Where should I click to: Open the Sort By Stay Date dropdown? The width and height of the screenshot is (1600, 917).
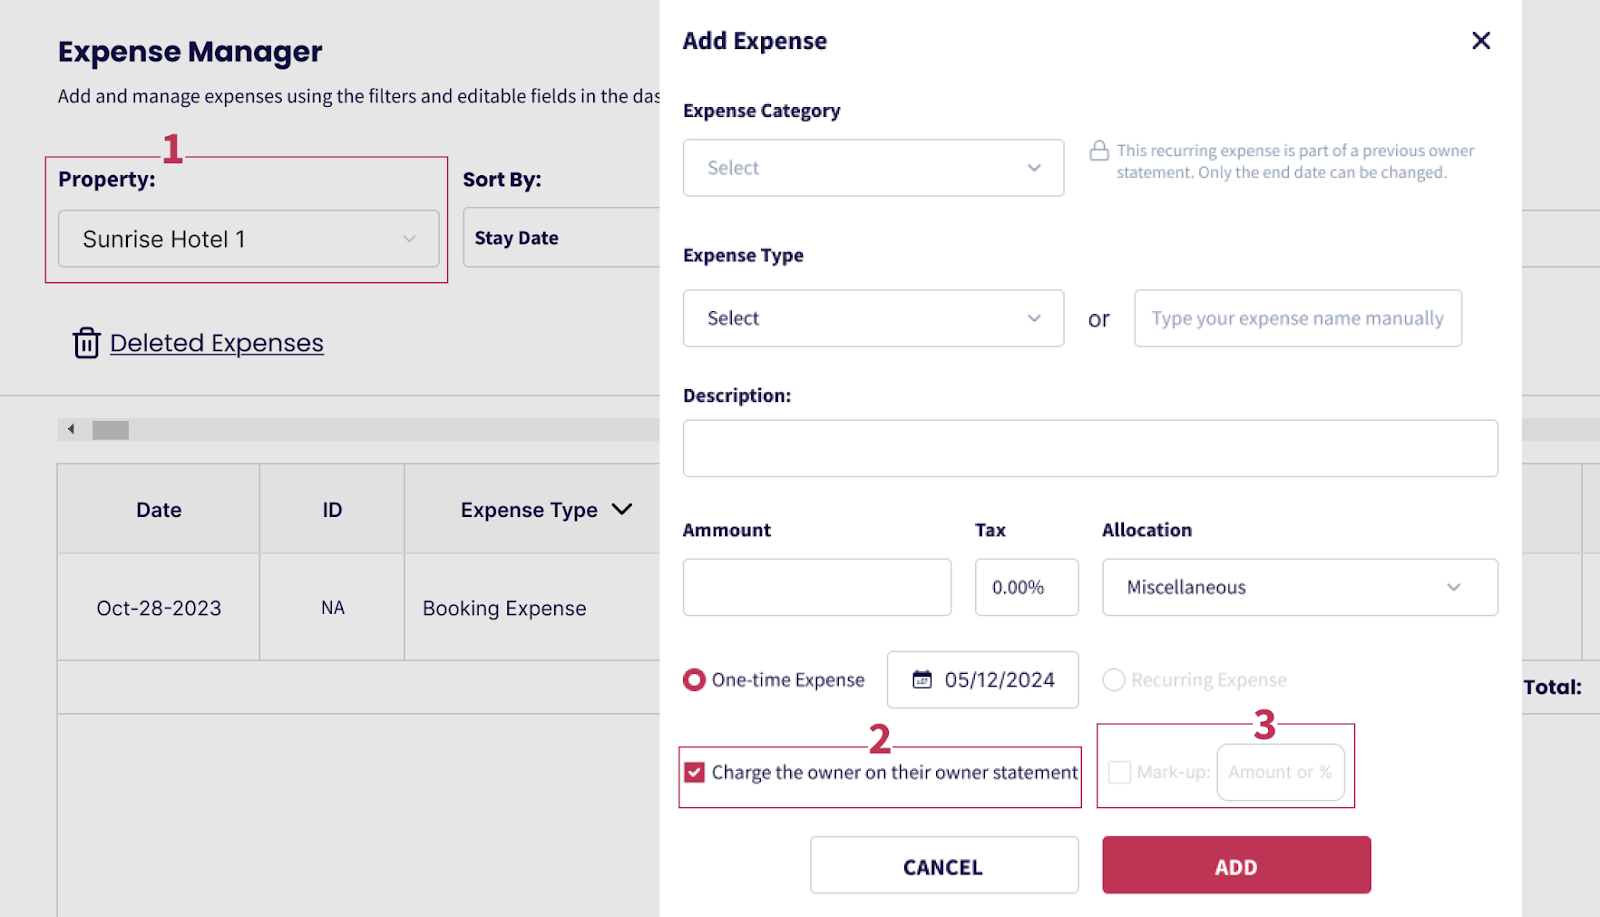click(x=560, y=238)
